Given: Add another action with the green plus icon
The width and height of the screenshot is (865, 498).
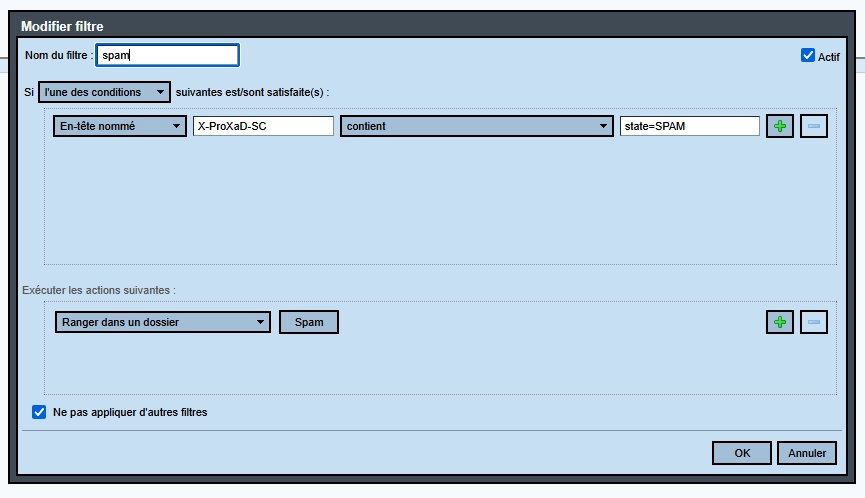Looking at the screenshot, I should coord(780,322).
